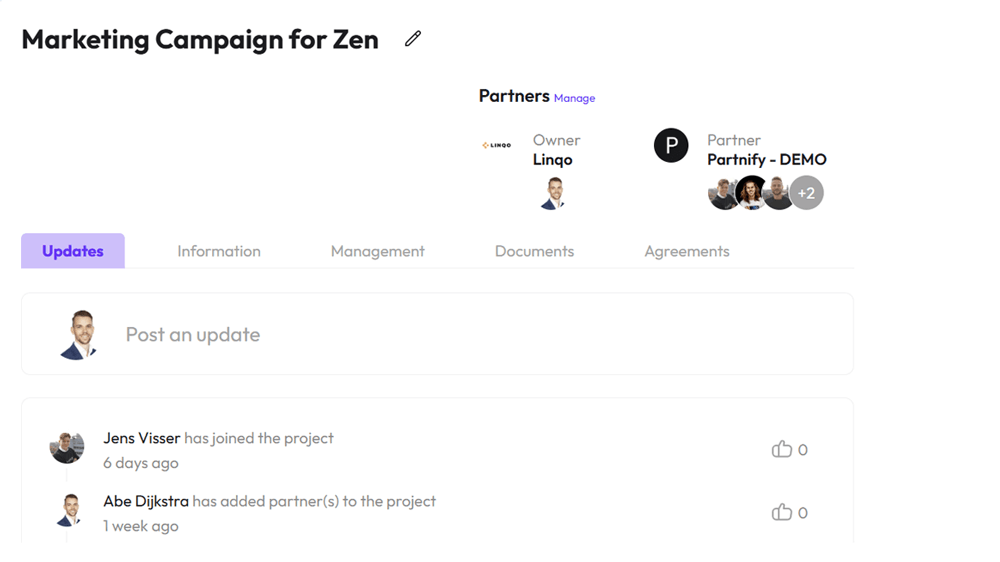Open Abe Dijkstra's avatar in the feed
This screenshot has width=1000, height=562.
[x=70, y=510]
